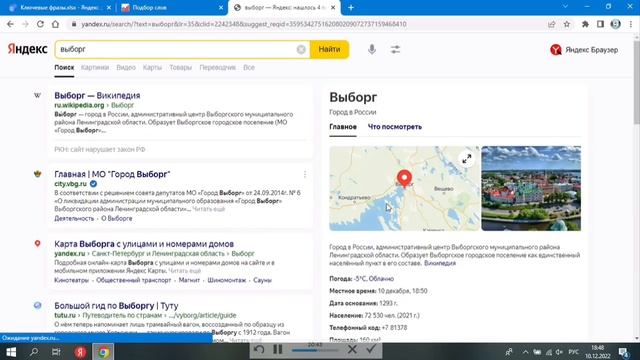Image resolution: width=640 pixels, height=360 pixels.
Task: Select the Поиск search category
Action: [x=64, y=68]
